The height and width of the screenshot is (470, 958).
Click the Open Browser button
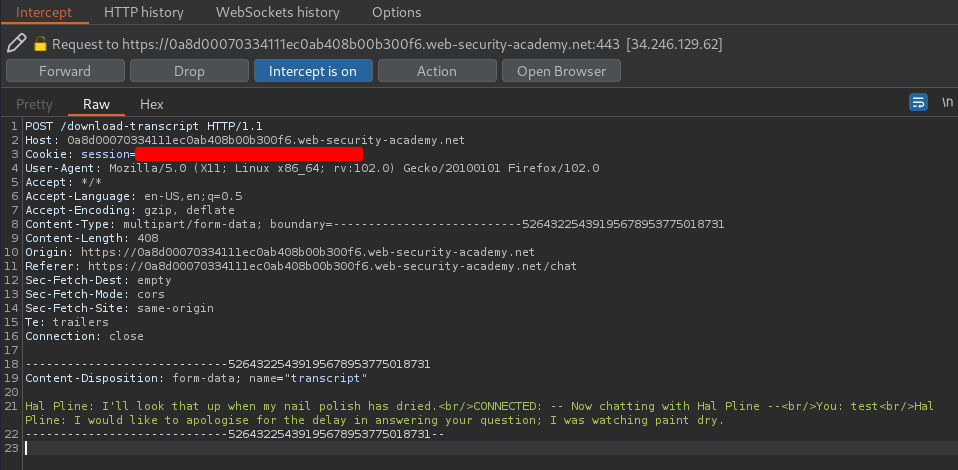(x=561, y=71)
